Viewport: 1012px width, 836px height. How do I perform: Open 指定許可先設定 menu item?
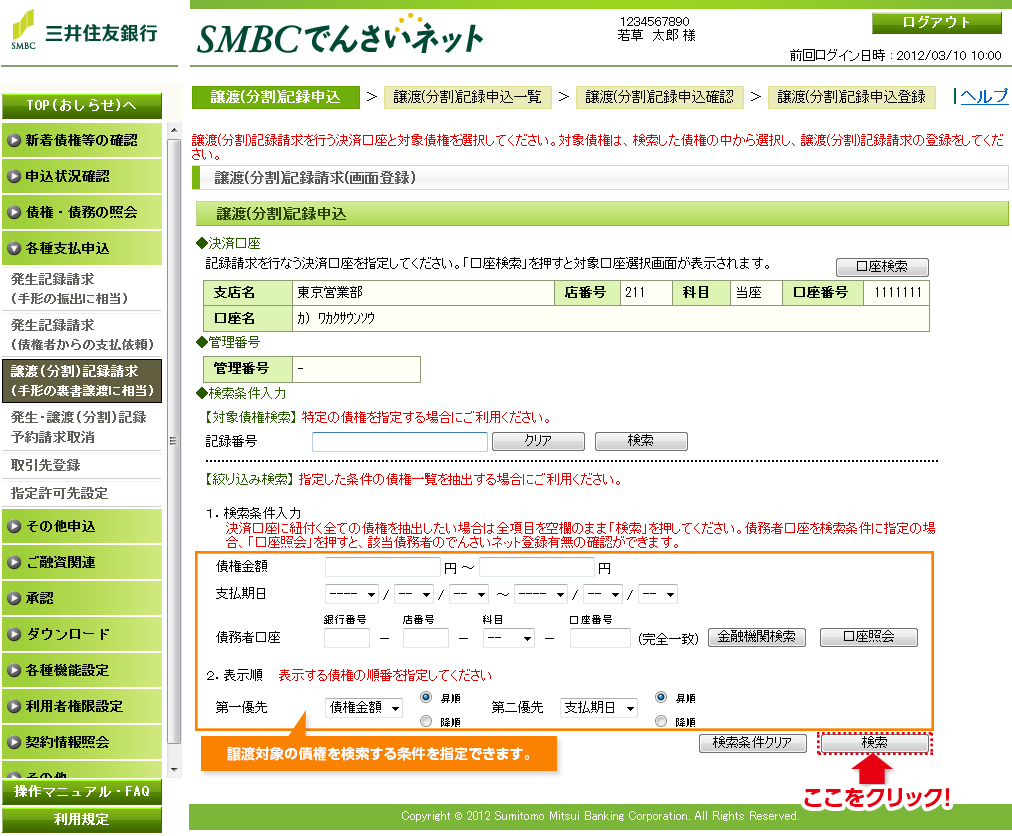[82, 493]
